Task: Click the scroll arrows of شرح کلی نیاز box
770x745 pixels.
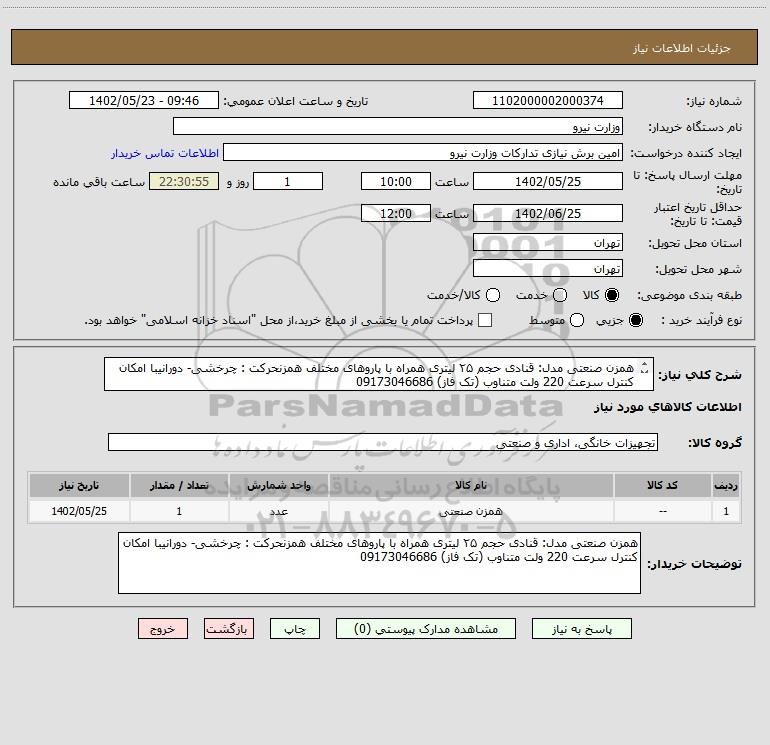Action: click(x=645, y=367)
